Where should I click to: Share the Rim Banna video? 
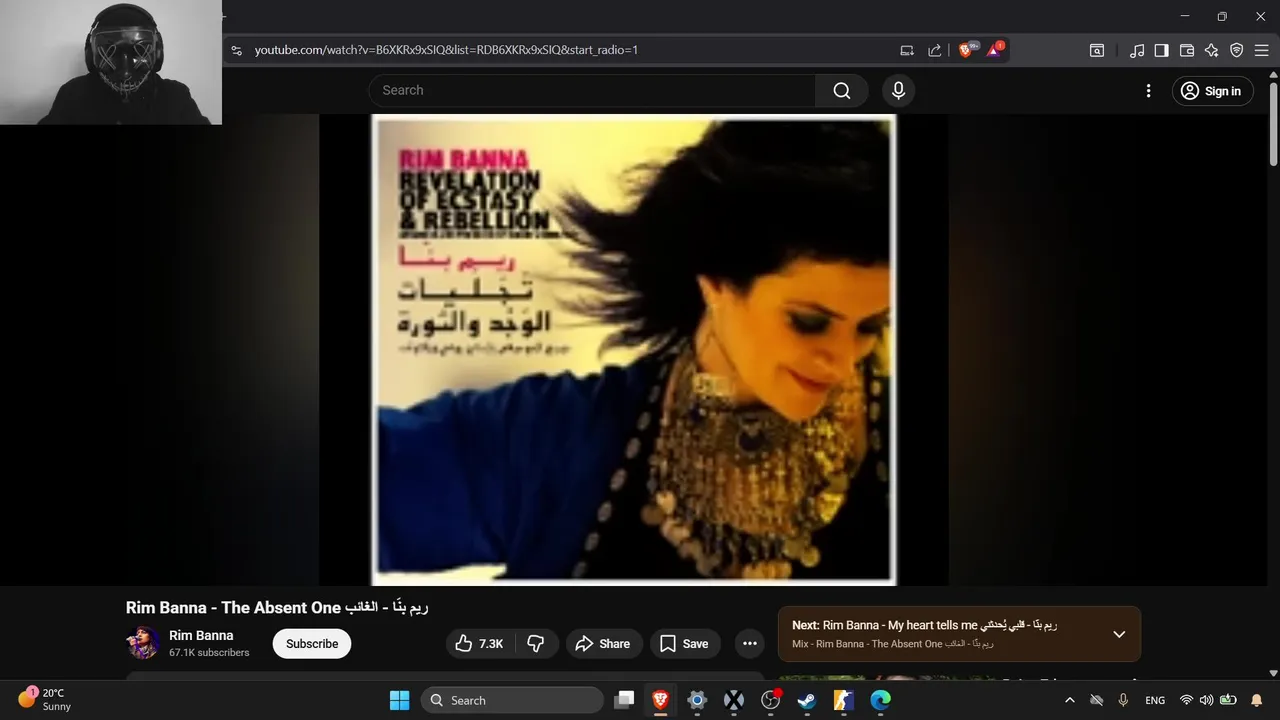[603, 644]
